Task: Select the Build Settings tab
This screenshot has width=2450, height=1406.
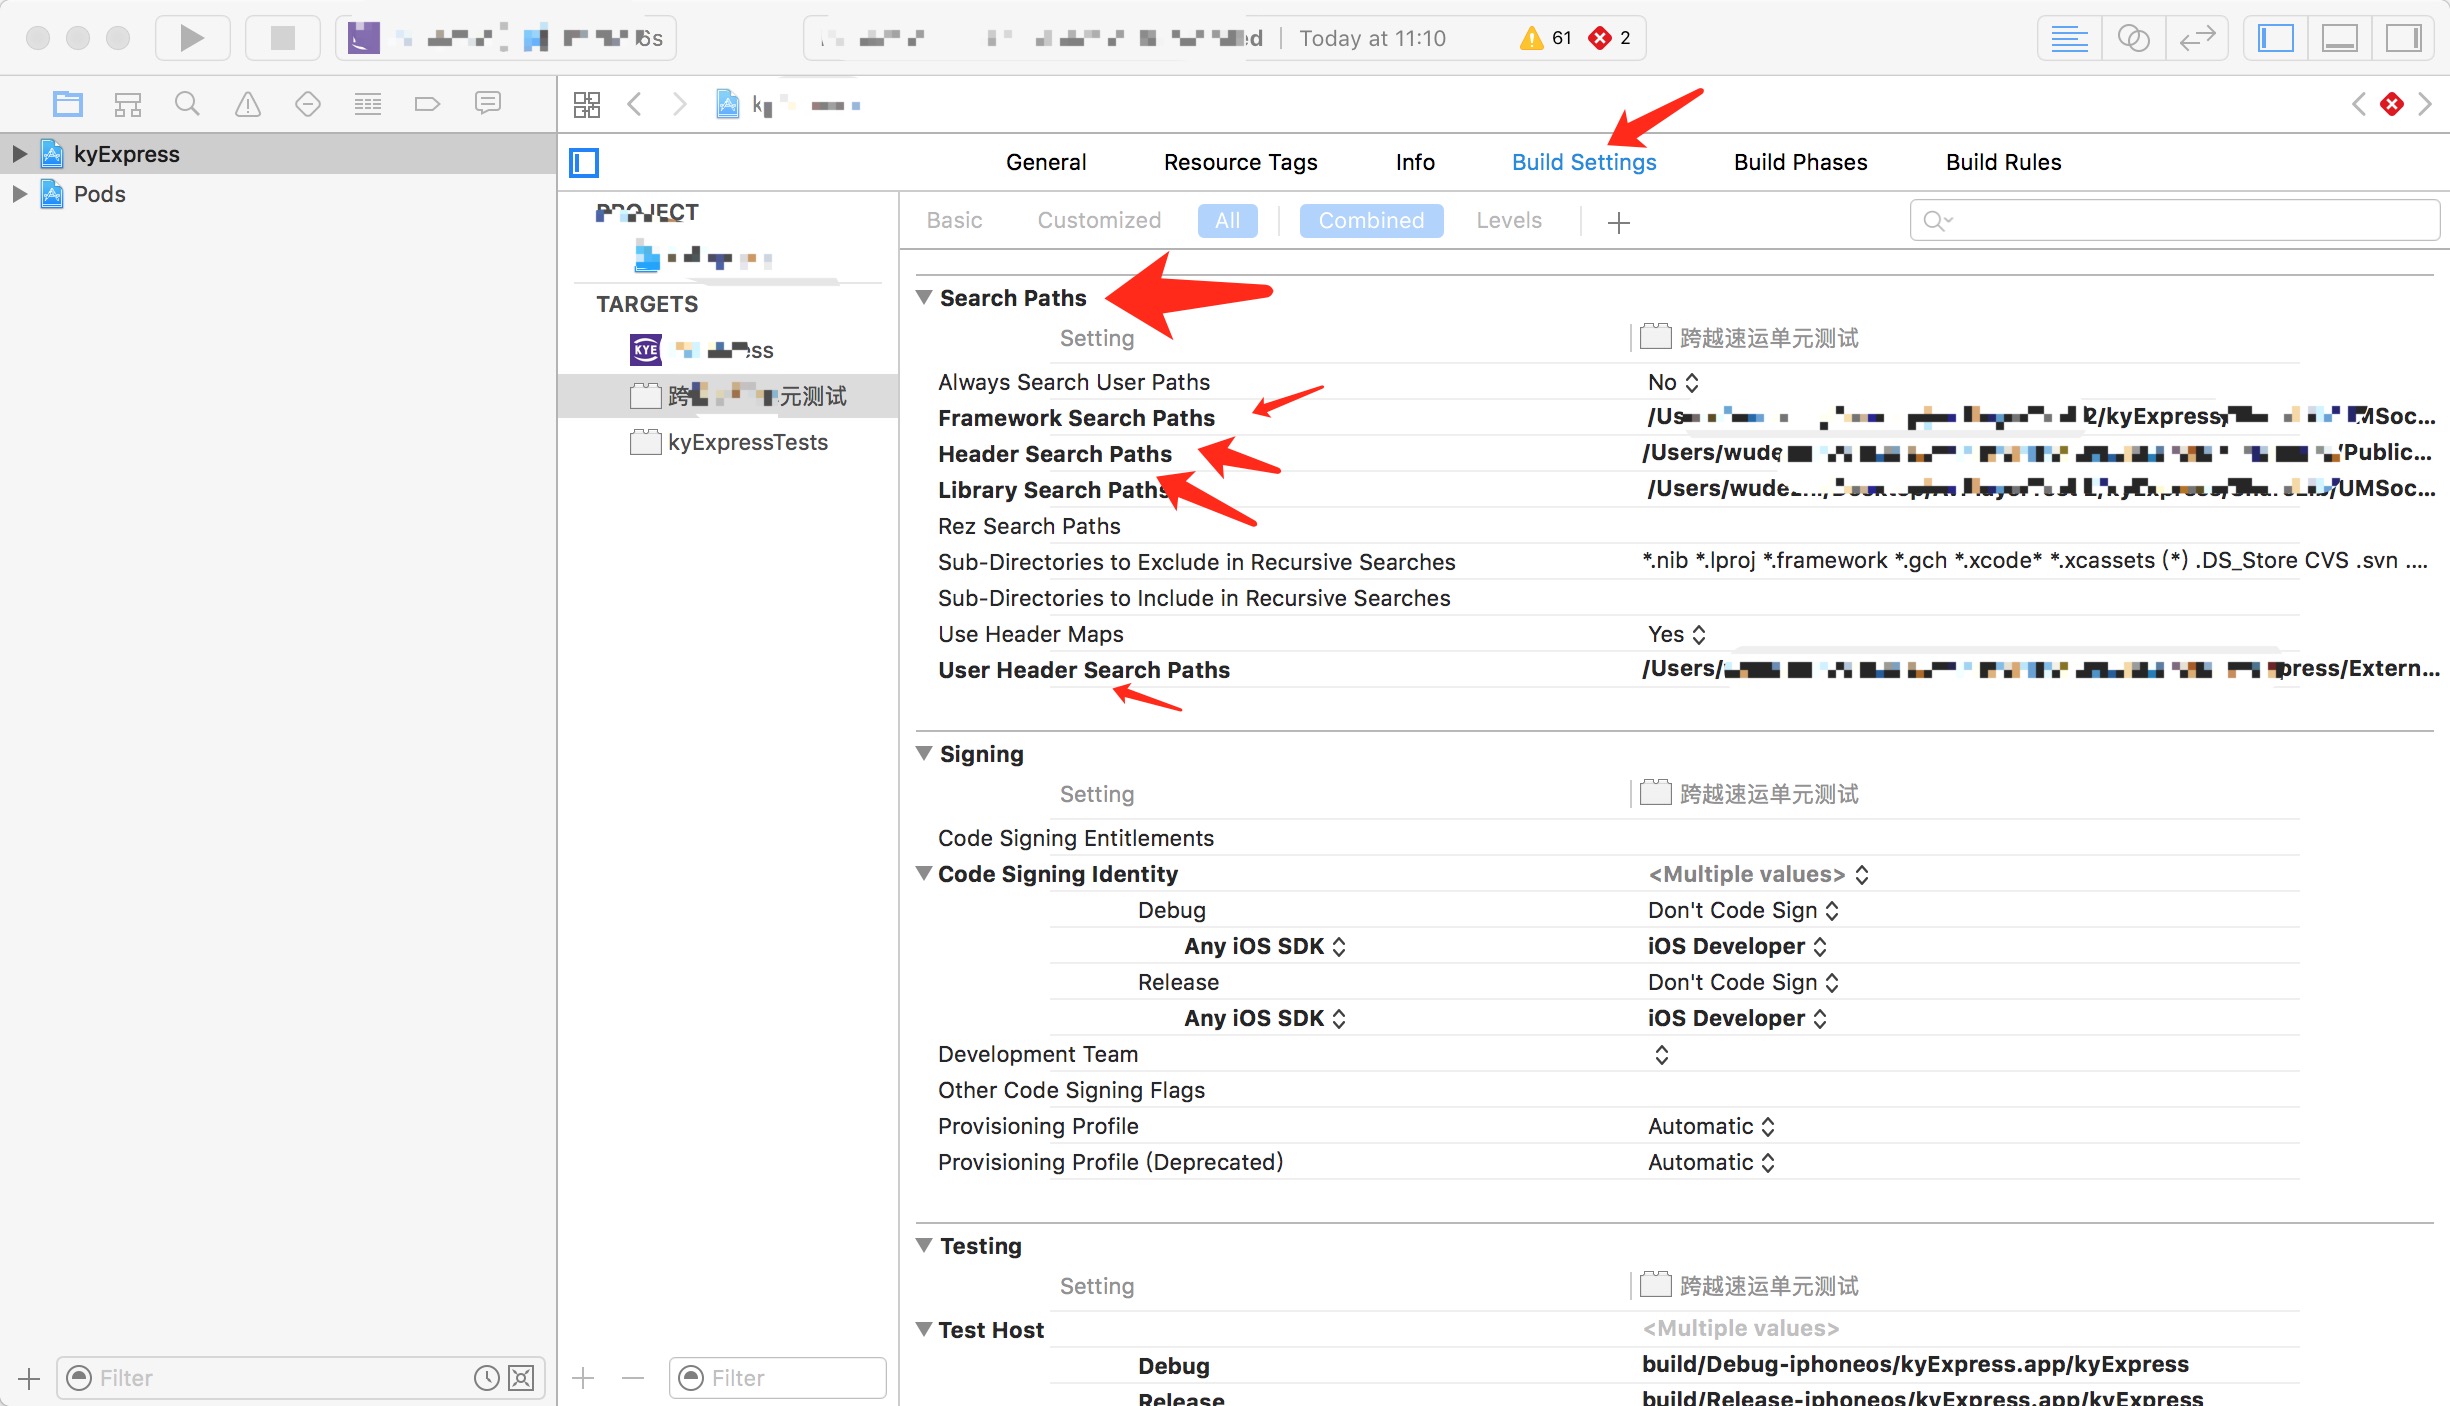Action: point(1584,162)
